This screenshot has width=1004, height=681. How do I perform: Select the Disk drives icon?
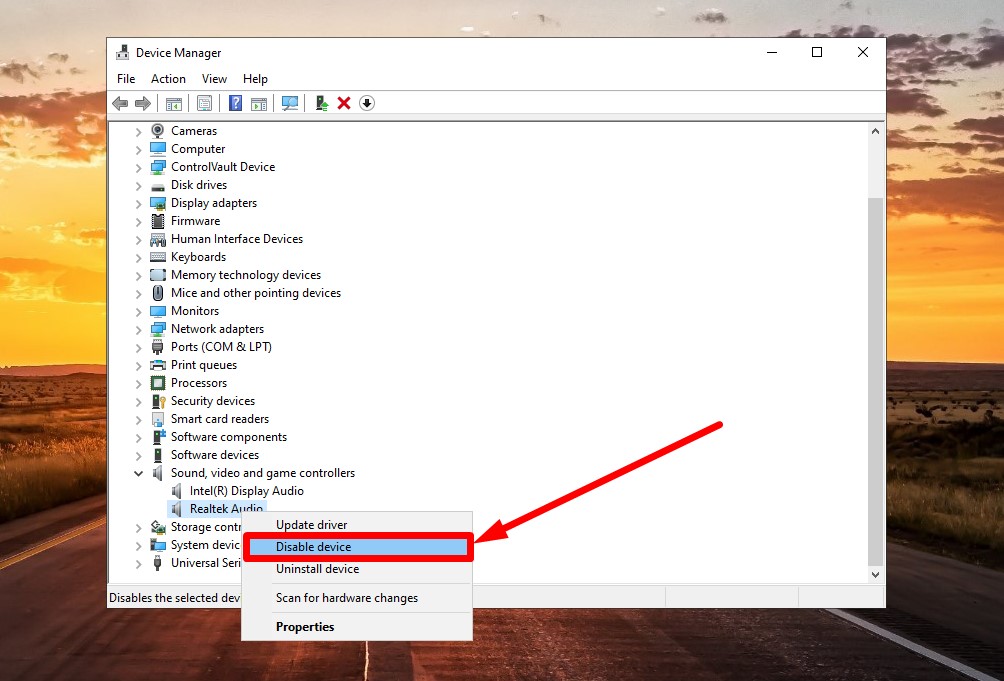point(158,186)
